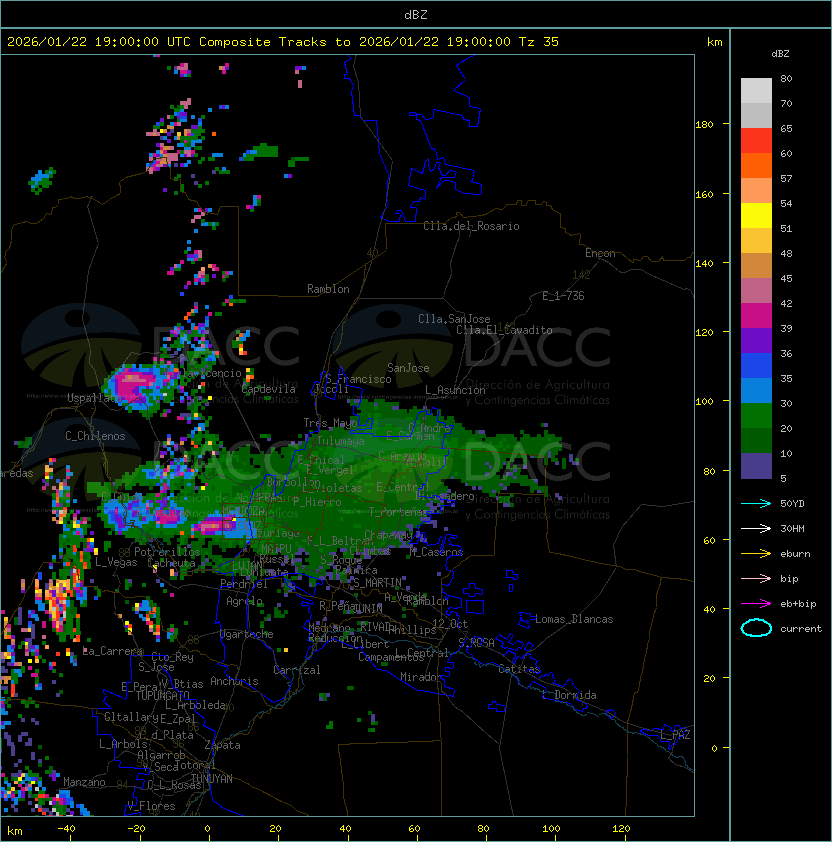Pick the light orange swatch between 57 and 54
The image size is (832, 842).
click(x=756, y=191)
